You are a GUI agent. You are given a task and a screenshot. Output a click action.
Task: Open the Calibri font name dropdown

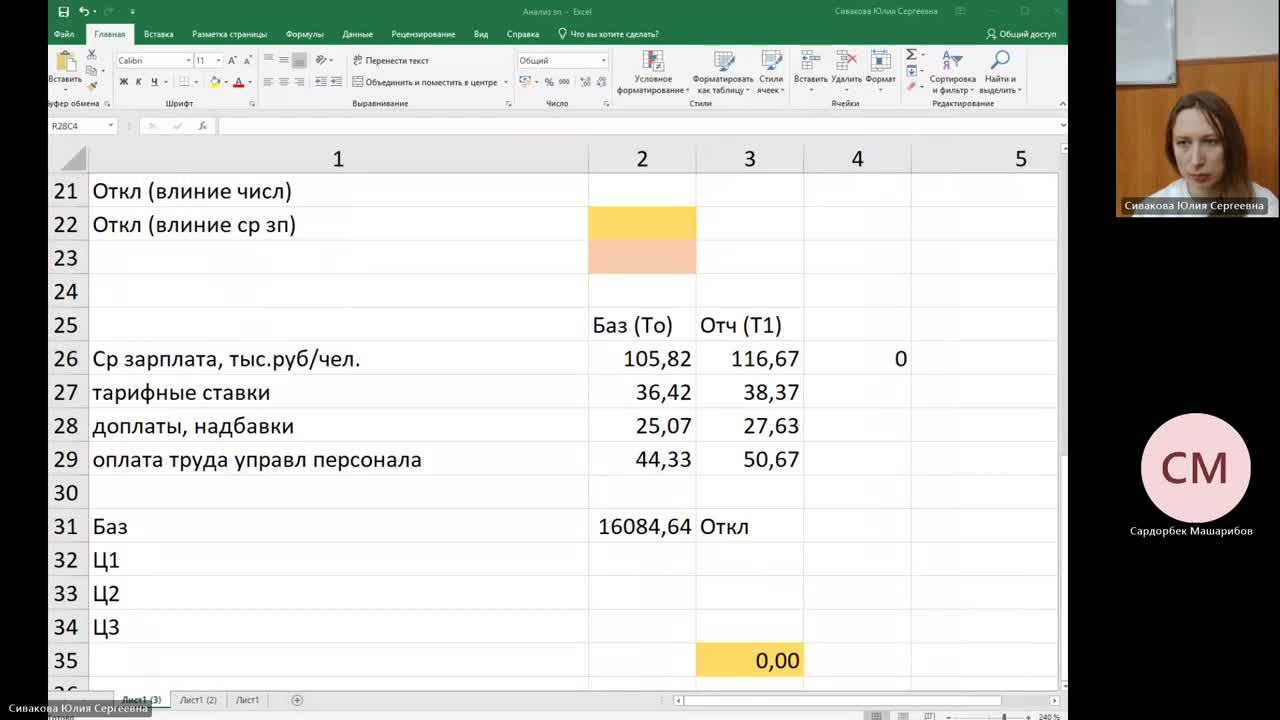(188, 60)
